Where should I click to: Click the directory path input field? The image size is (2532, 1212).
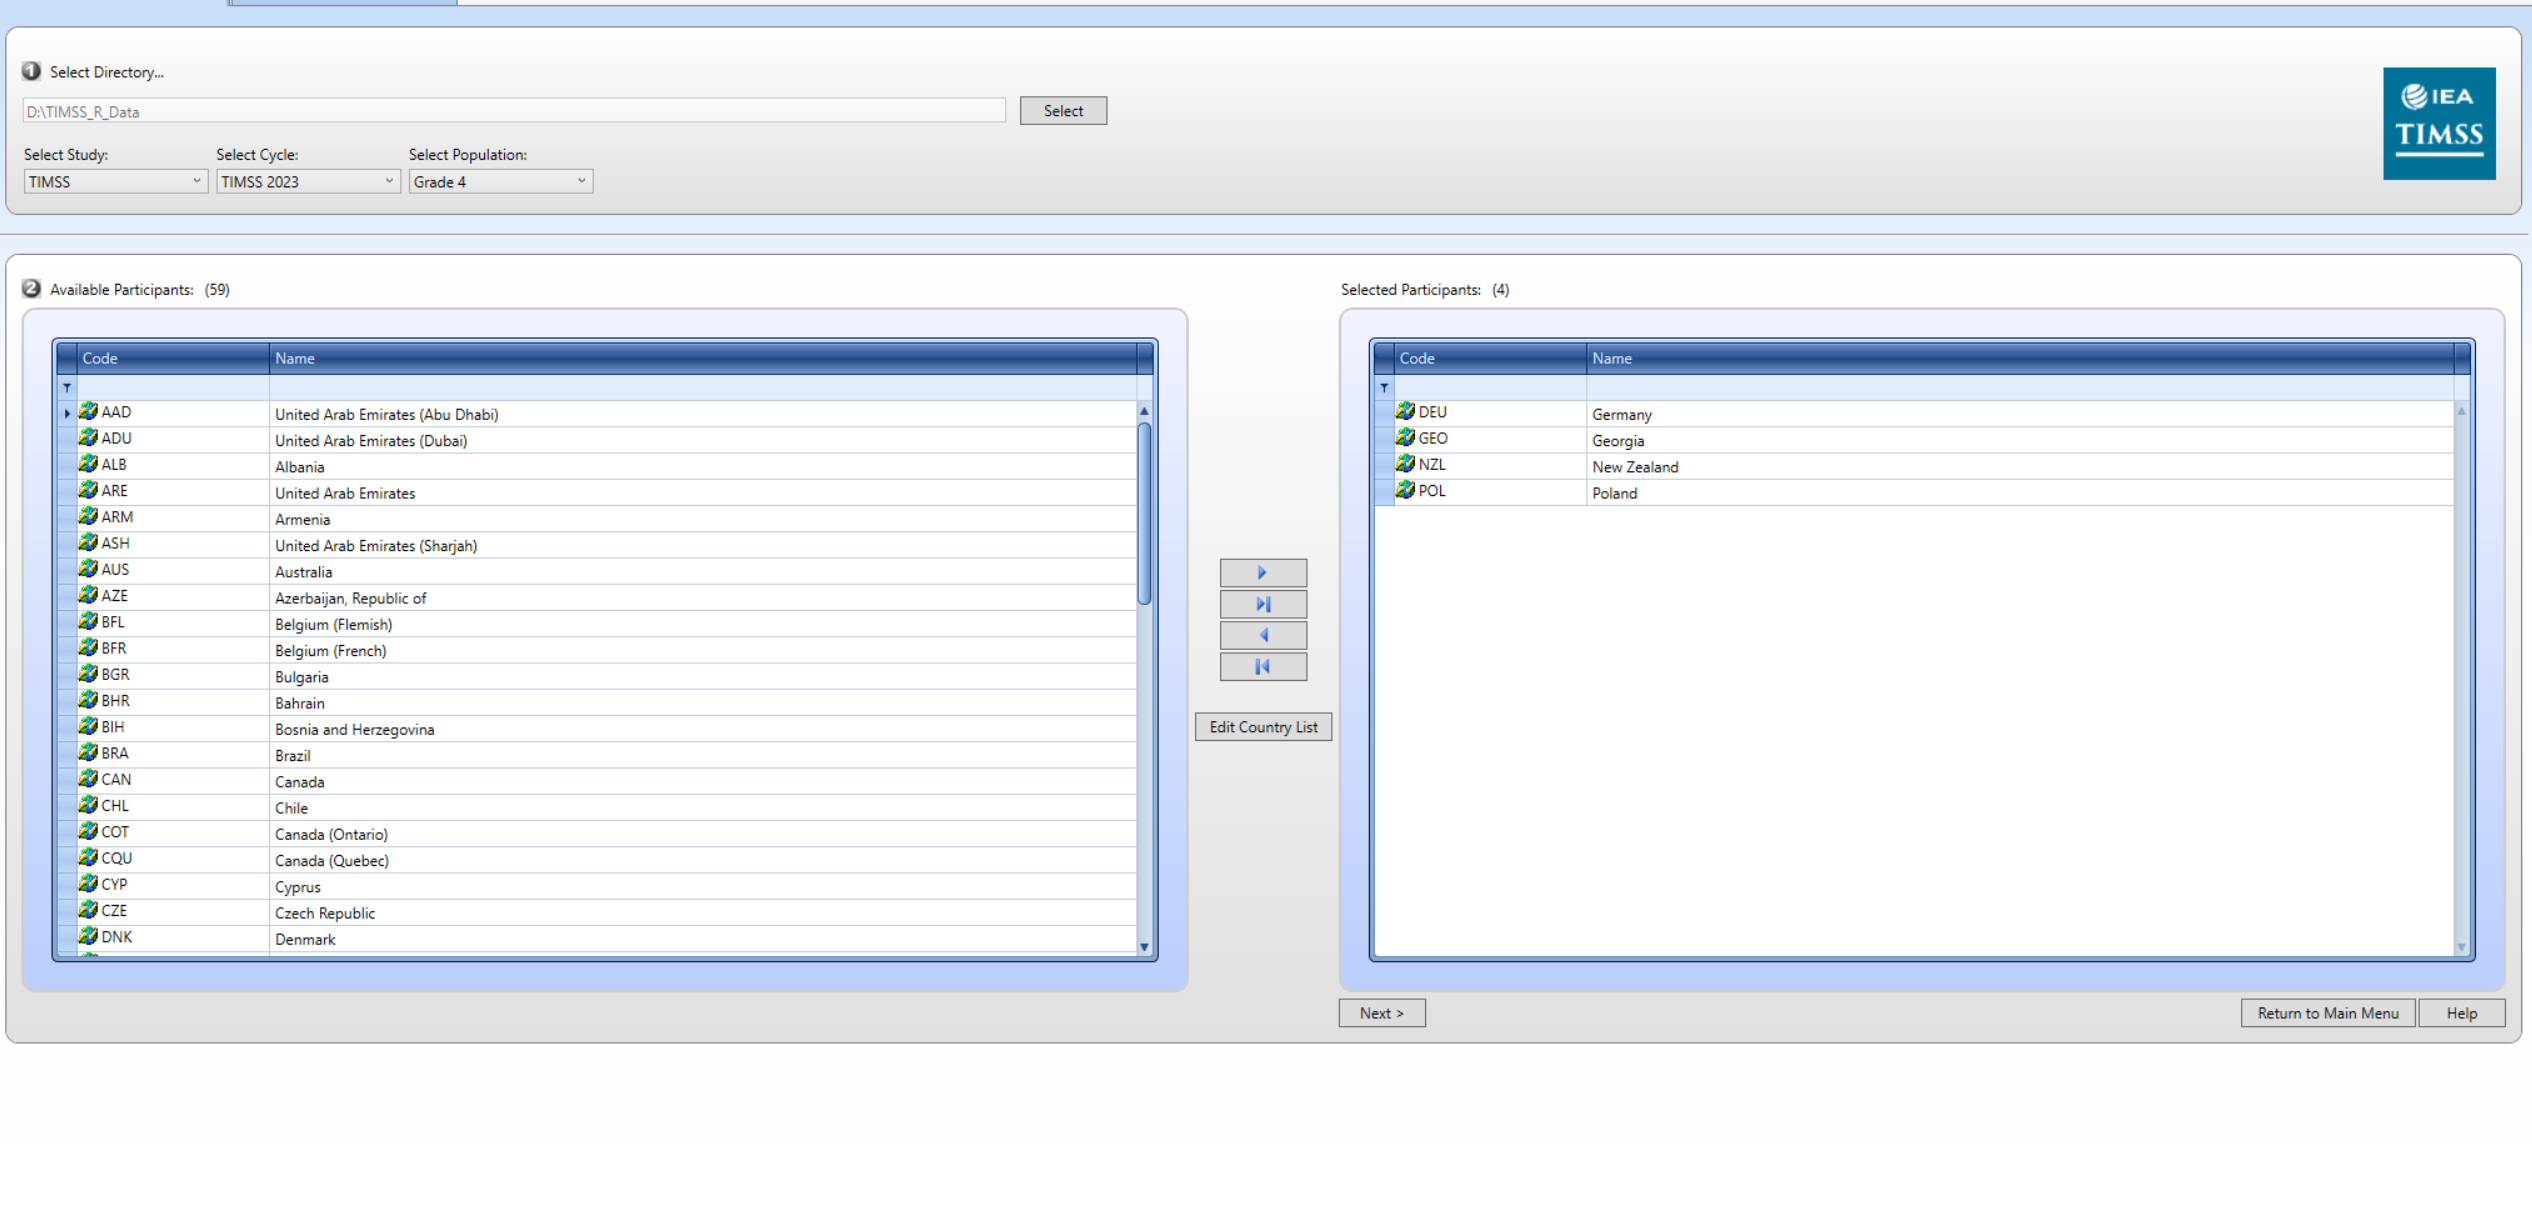pyautogui.click(x=513, y=111)
